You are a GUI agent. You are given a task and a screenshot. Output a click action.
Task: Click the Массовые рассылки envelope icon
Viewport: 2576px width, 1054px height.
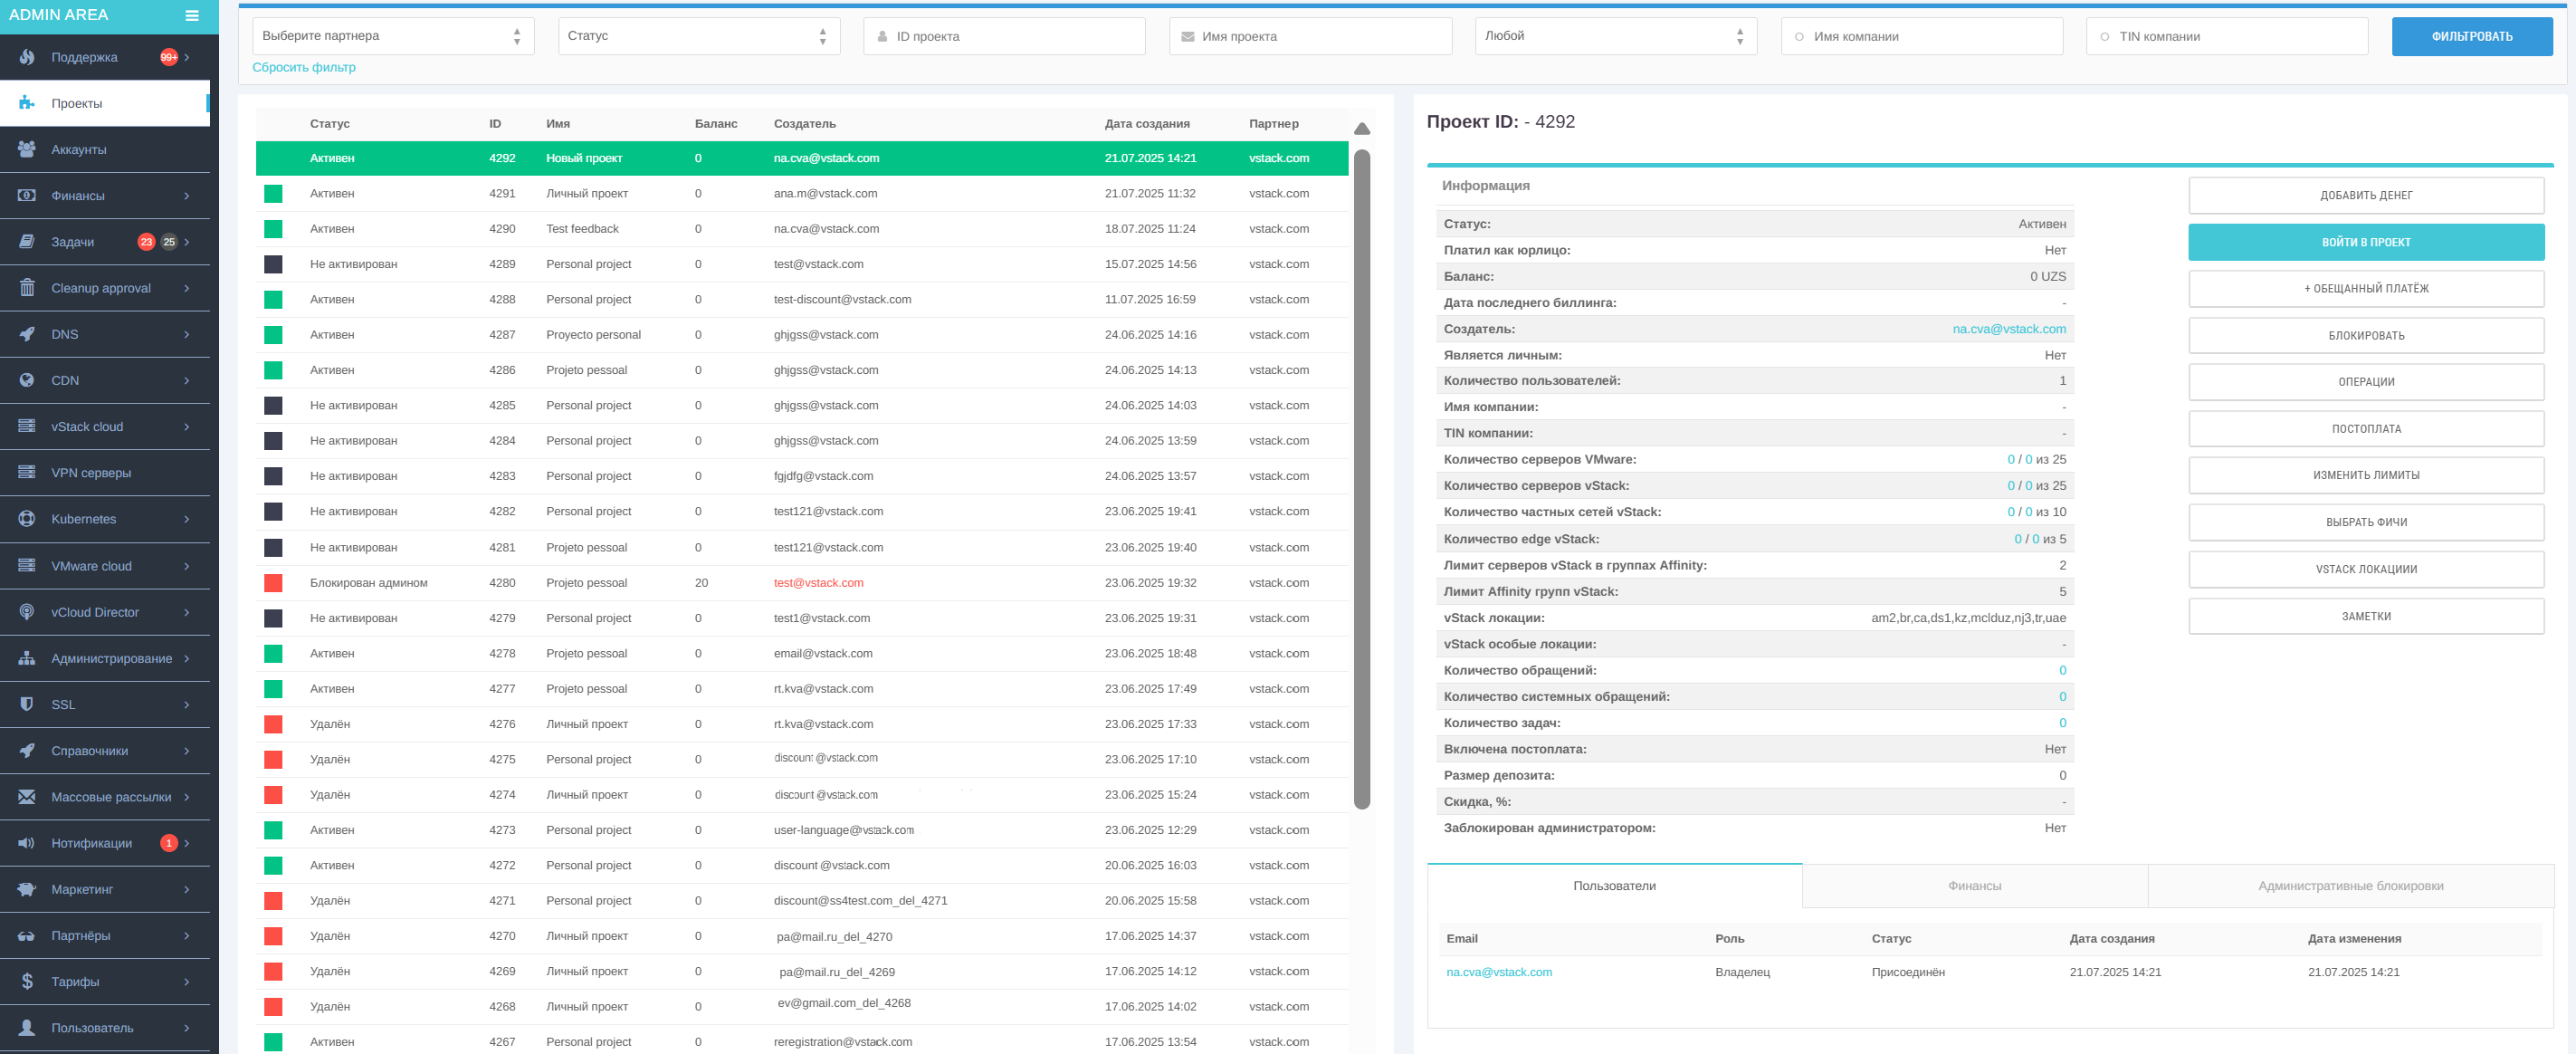(27, 797)
